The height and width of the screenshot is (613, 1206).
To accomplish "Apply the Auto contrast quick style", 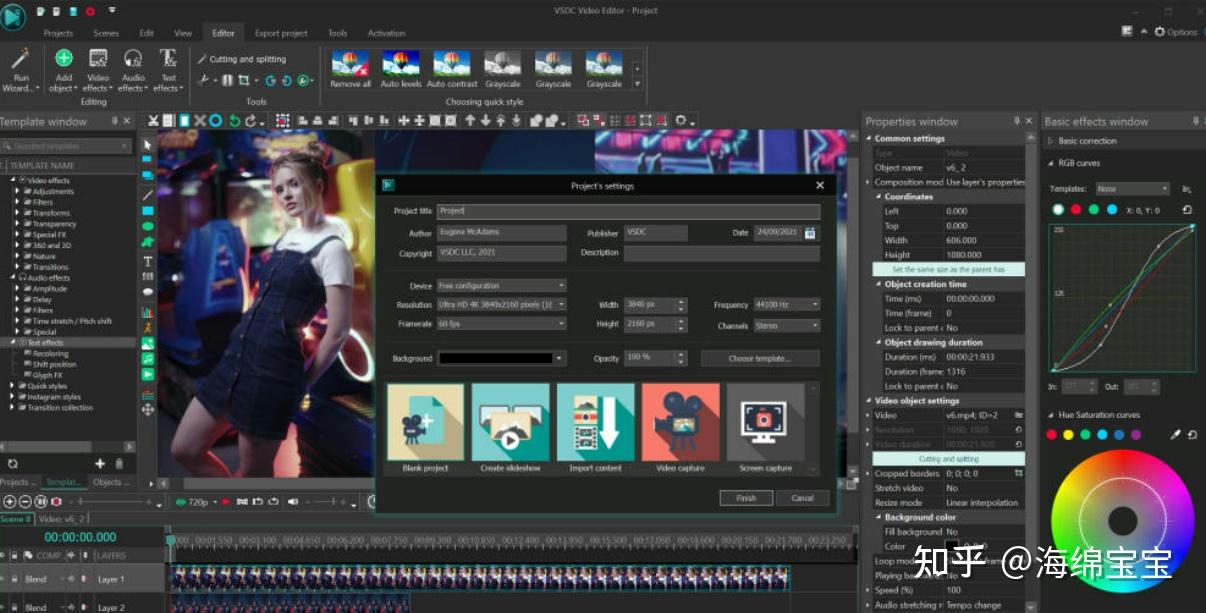I will pyautogui.click(x=452, y=70).
